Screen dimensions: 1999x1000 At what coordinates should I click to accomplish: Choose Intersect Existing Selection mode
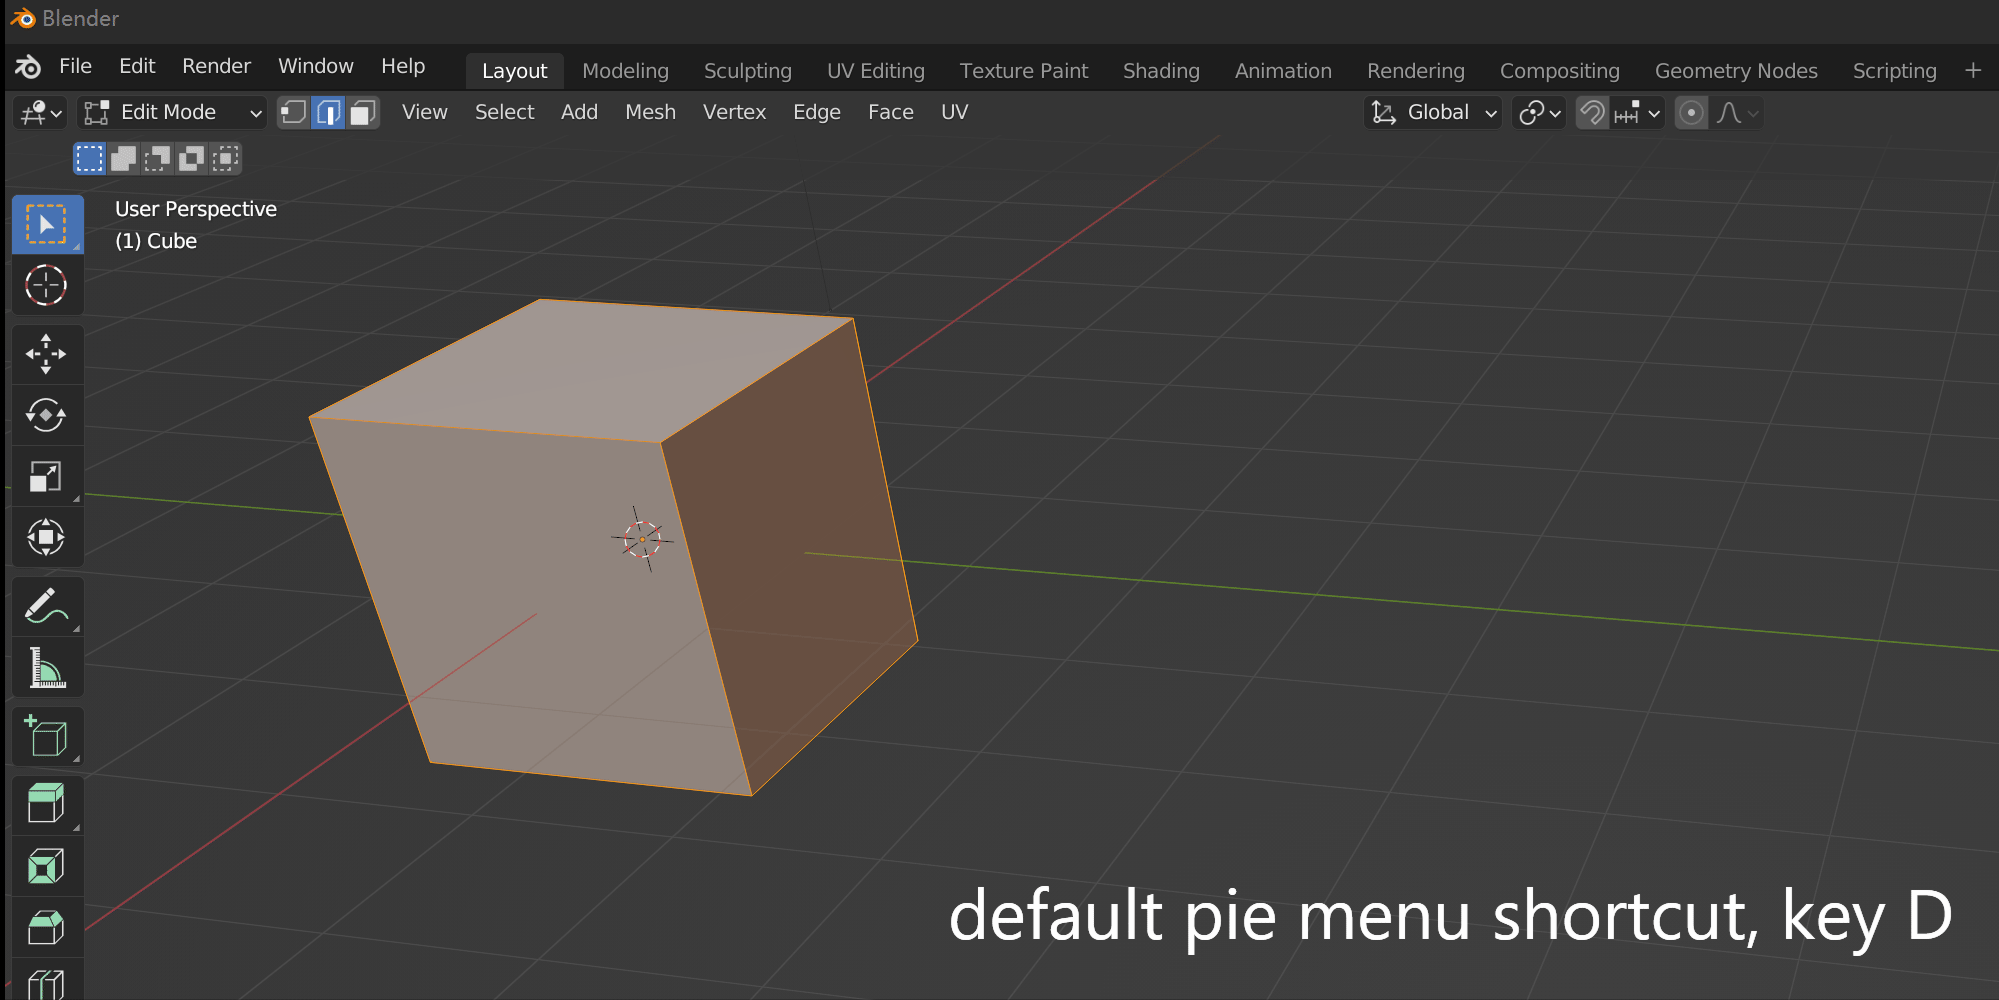(226, 159)
